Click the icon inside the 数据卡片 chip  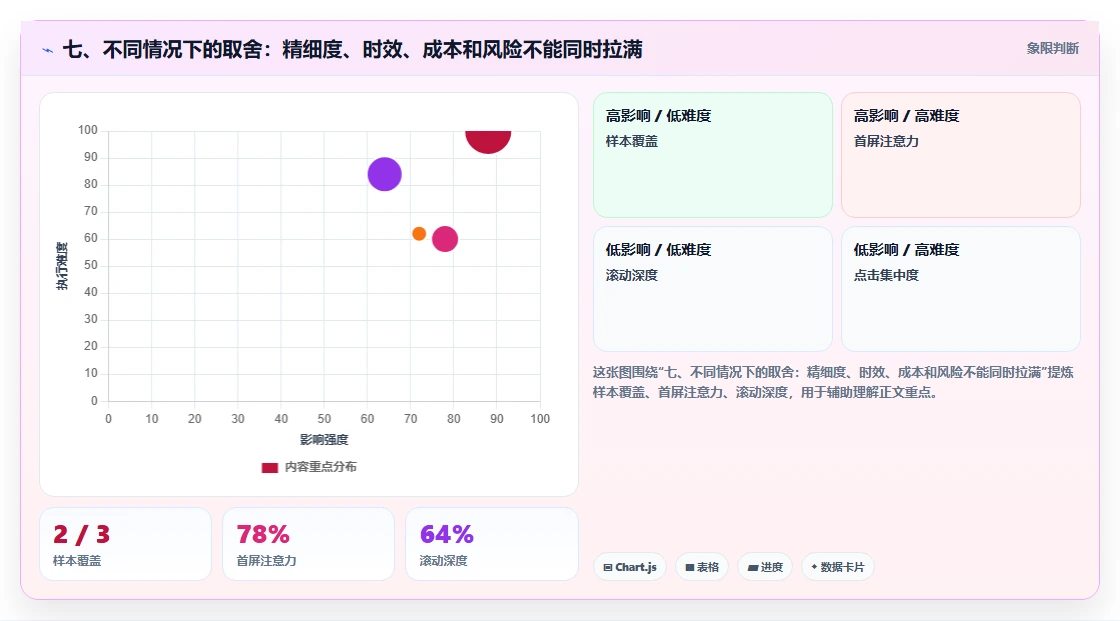tap(814, 567)
